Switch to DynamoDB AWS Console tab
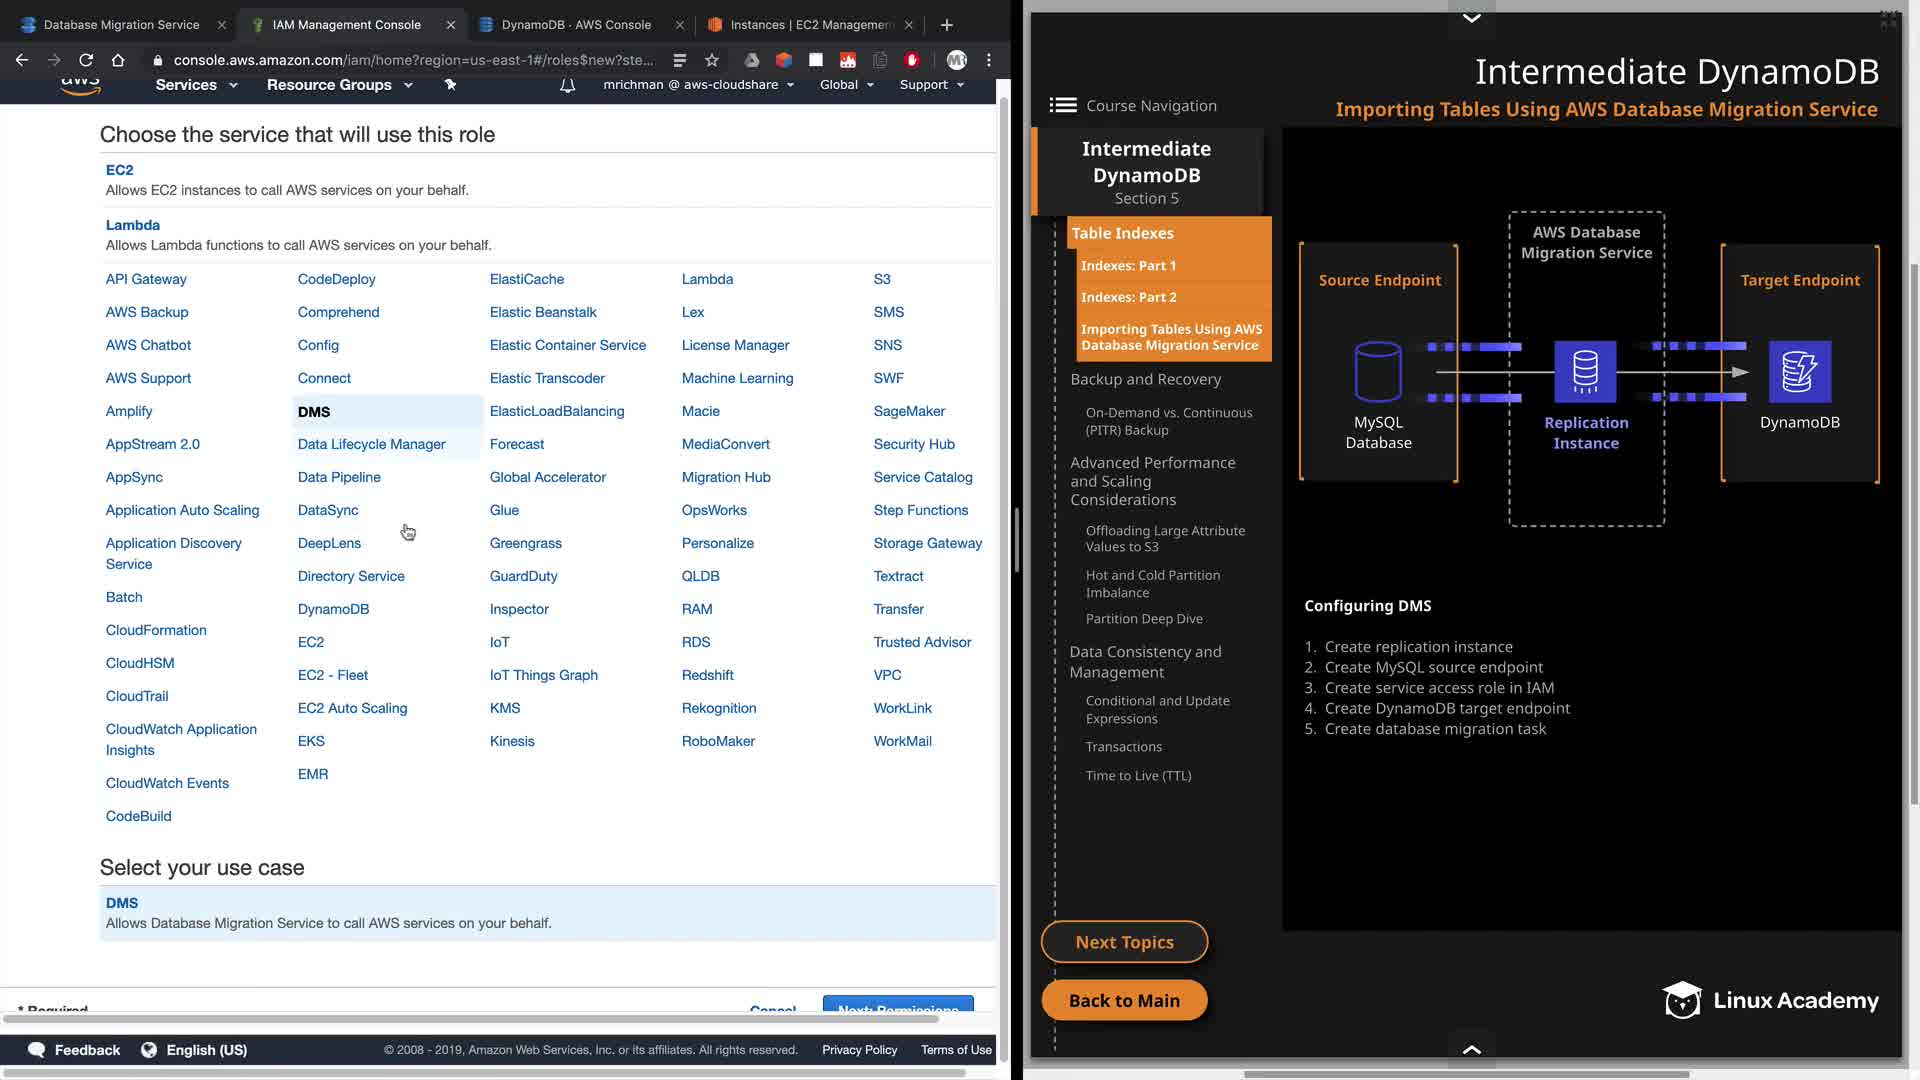The width and height of the screenshot is (1920, 1080). click(576, 25)
